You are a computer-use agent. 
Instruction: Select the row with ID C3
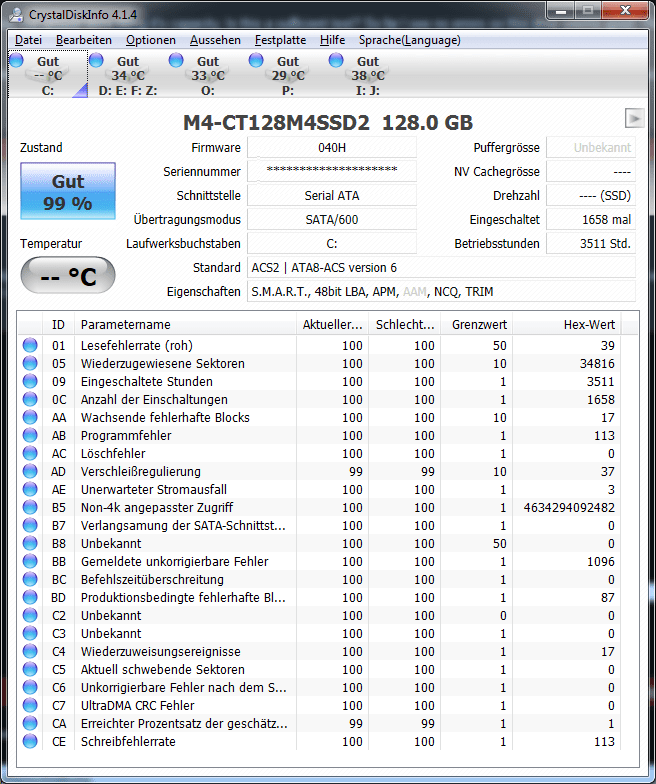320,634
